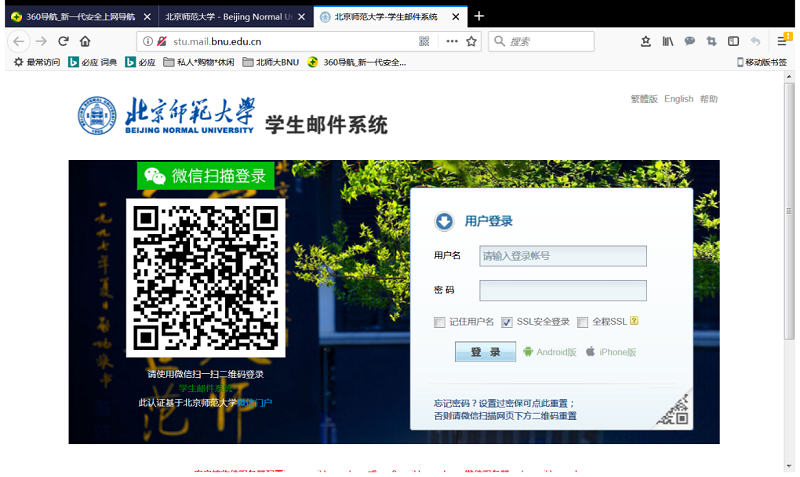Open the 最常访问 gear bookmark
This screenshot has height=477, width=800.
pyautogui.click(x=37, y=62)
